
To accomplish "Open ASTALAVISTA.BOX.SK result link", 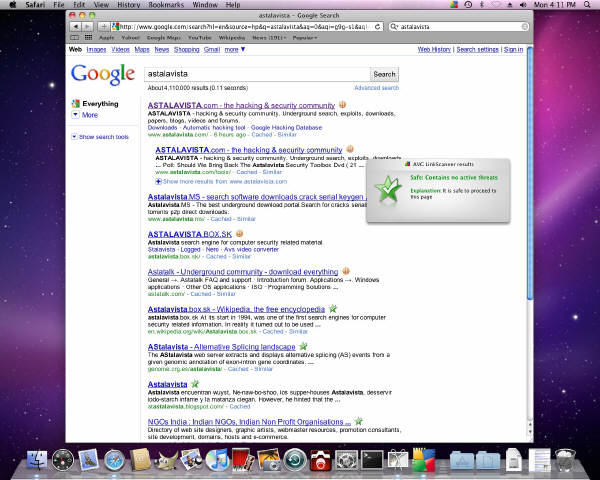I will click(190, 234).
